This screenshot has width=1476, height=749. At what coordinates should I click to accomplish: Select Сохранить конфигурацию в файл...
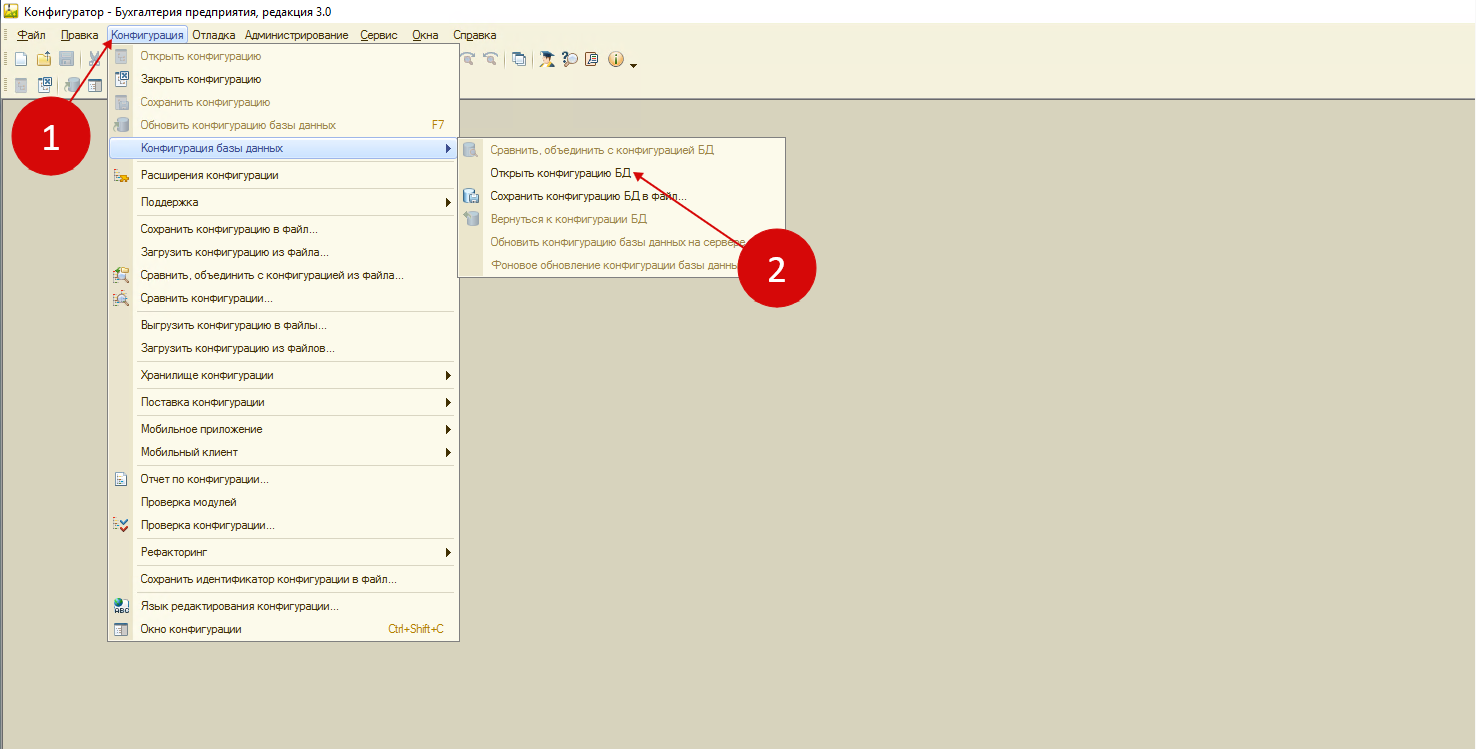[x=284, y=229]
